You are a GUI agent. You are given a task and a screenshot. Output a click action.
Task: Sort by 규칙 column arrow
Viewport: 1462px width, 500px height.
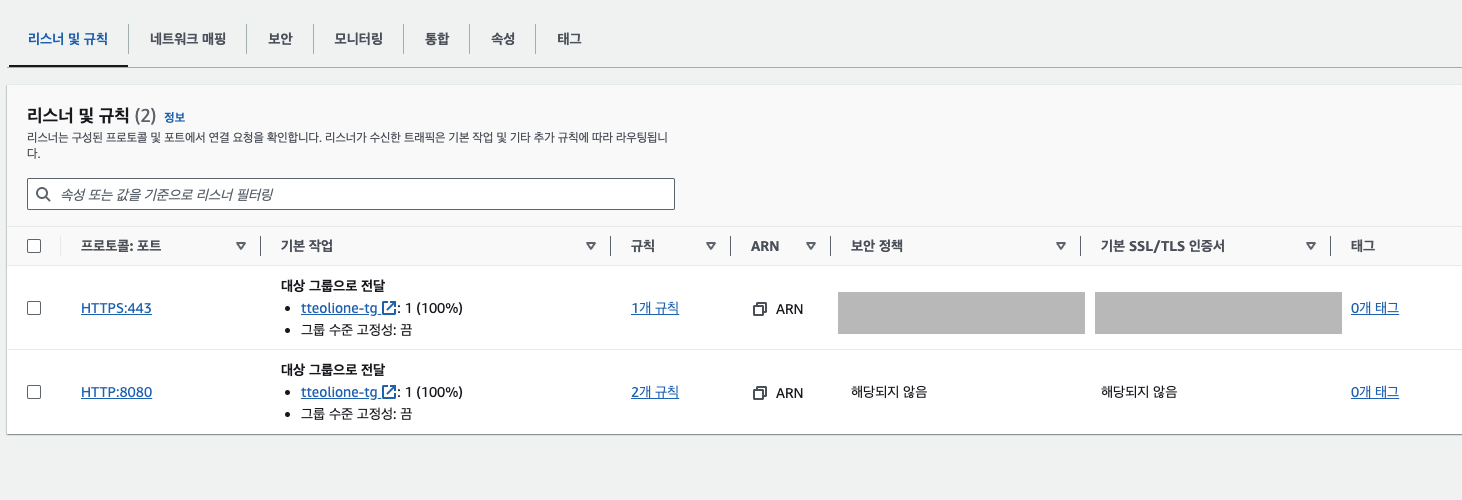(711, 246)
